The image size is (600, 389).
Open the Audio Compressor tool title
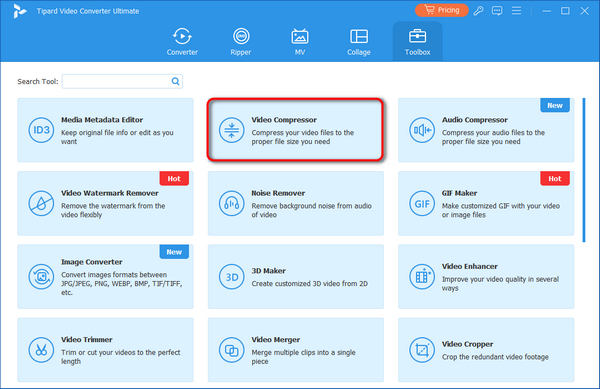pyautogui.click(x=474, y=120)
